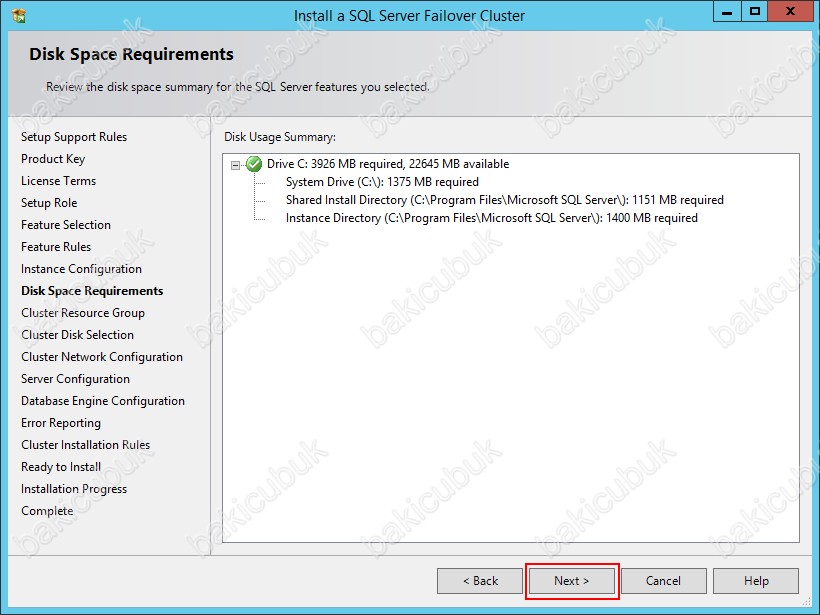
Task: Select Disk Space Requirements step in sidebar
Action: (92, 291)
